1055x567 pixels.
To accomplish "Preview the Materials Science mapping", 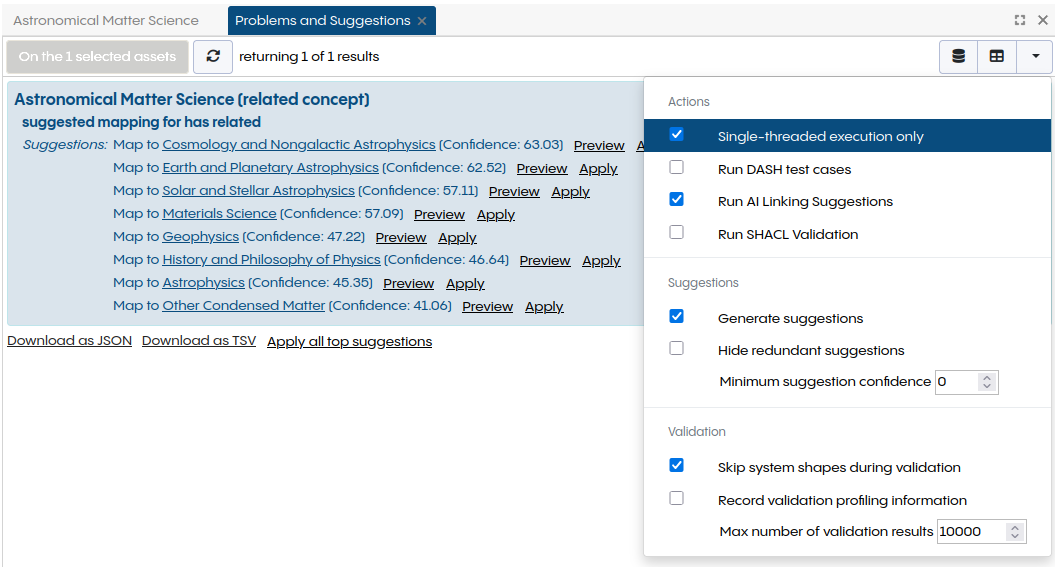I will [439, 214].
